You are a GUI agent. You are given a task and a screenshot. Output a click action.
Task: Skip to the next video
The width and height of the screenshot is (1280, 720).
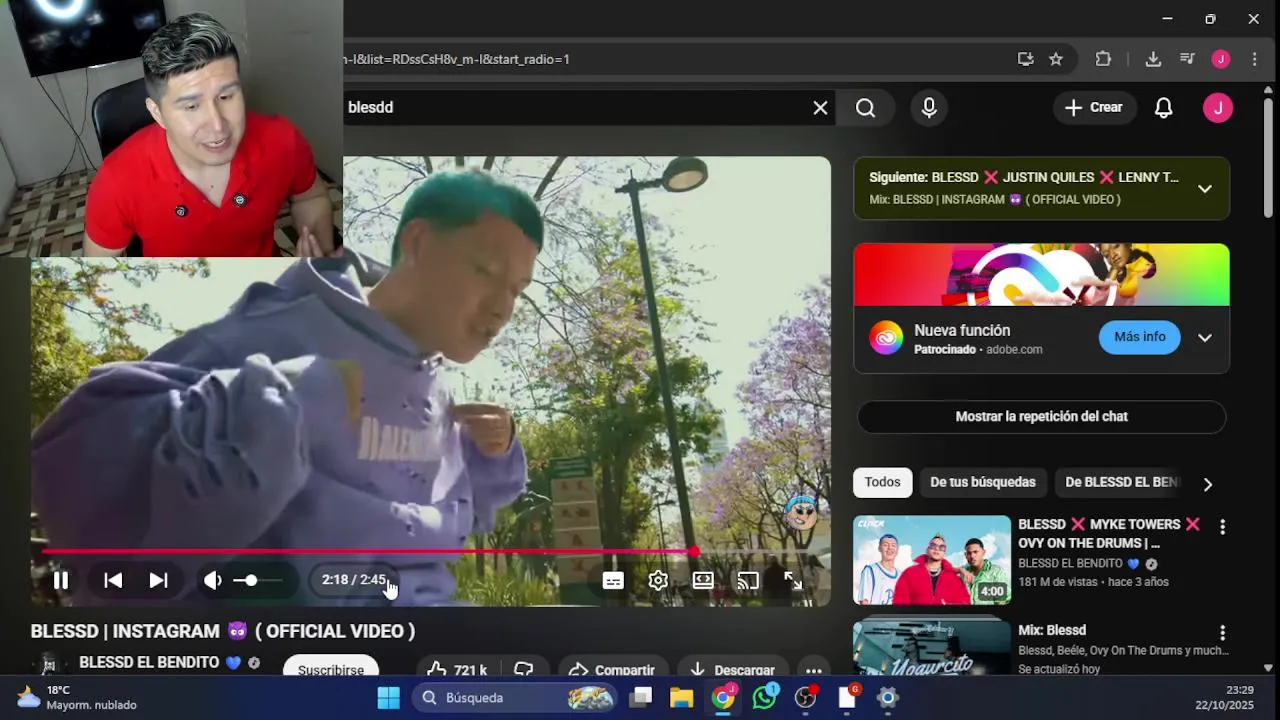point(158,580)
